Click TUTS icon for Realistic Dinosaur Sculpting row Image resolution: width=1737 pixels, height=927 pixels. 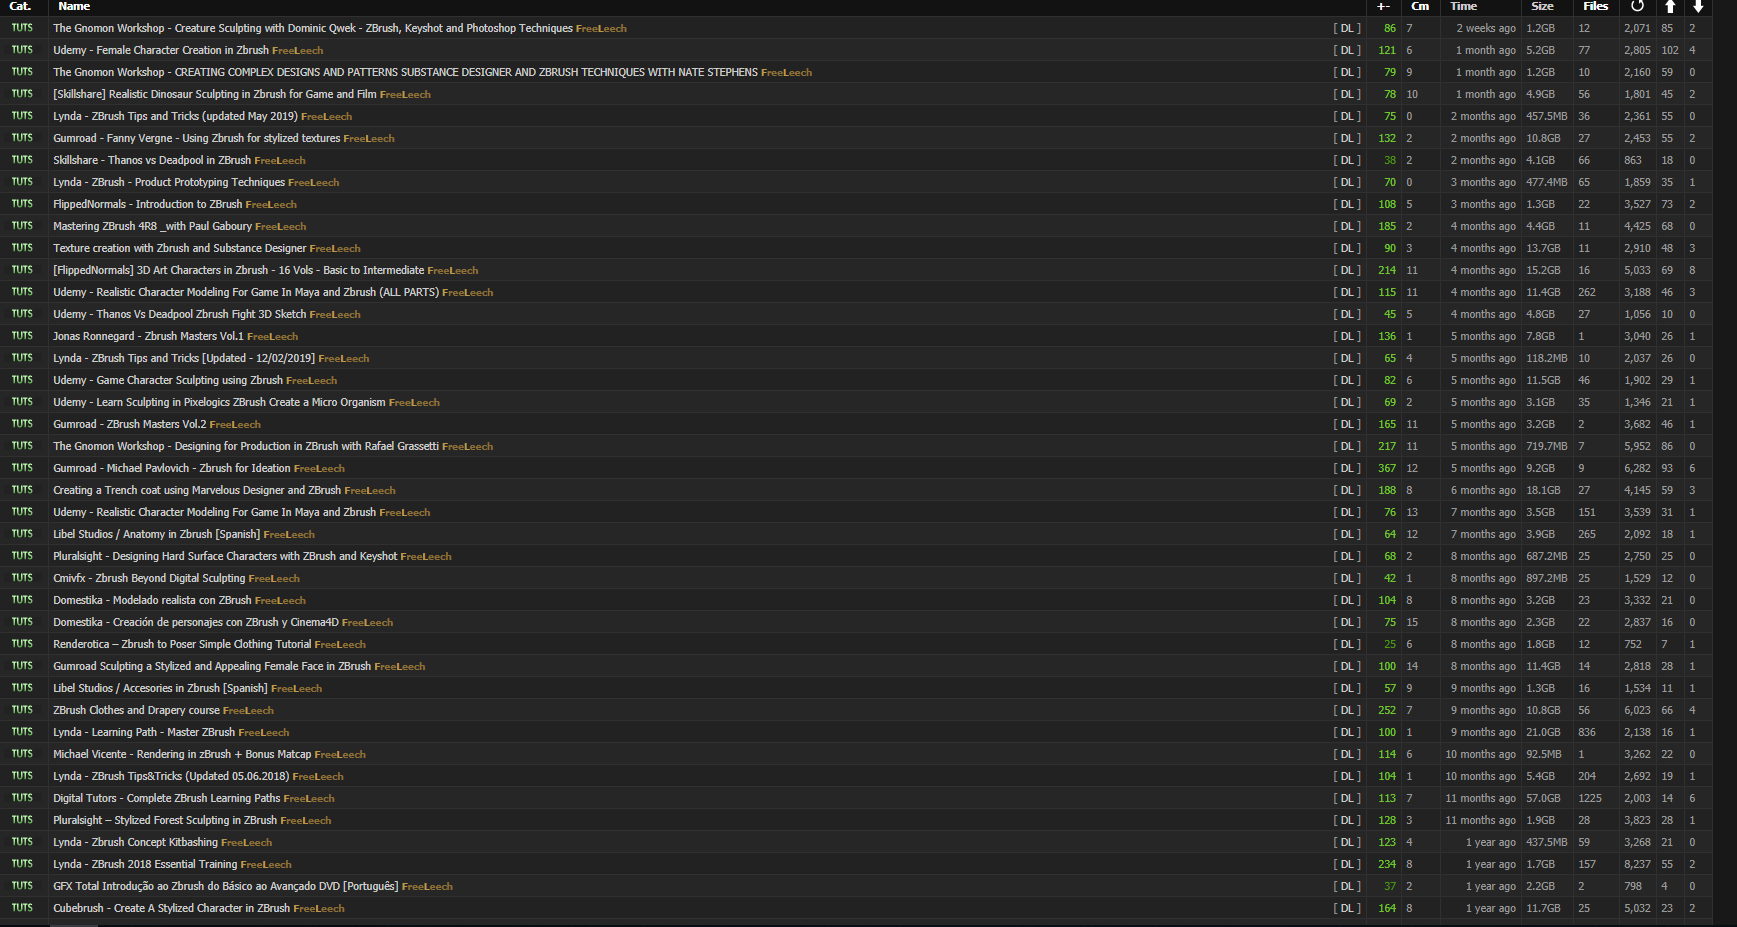pos(22,94)
